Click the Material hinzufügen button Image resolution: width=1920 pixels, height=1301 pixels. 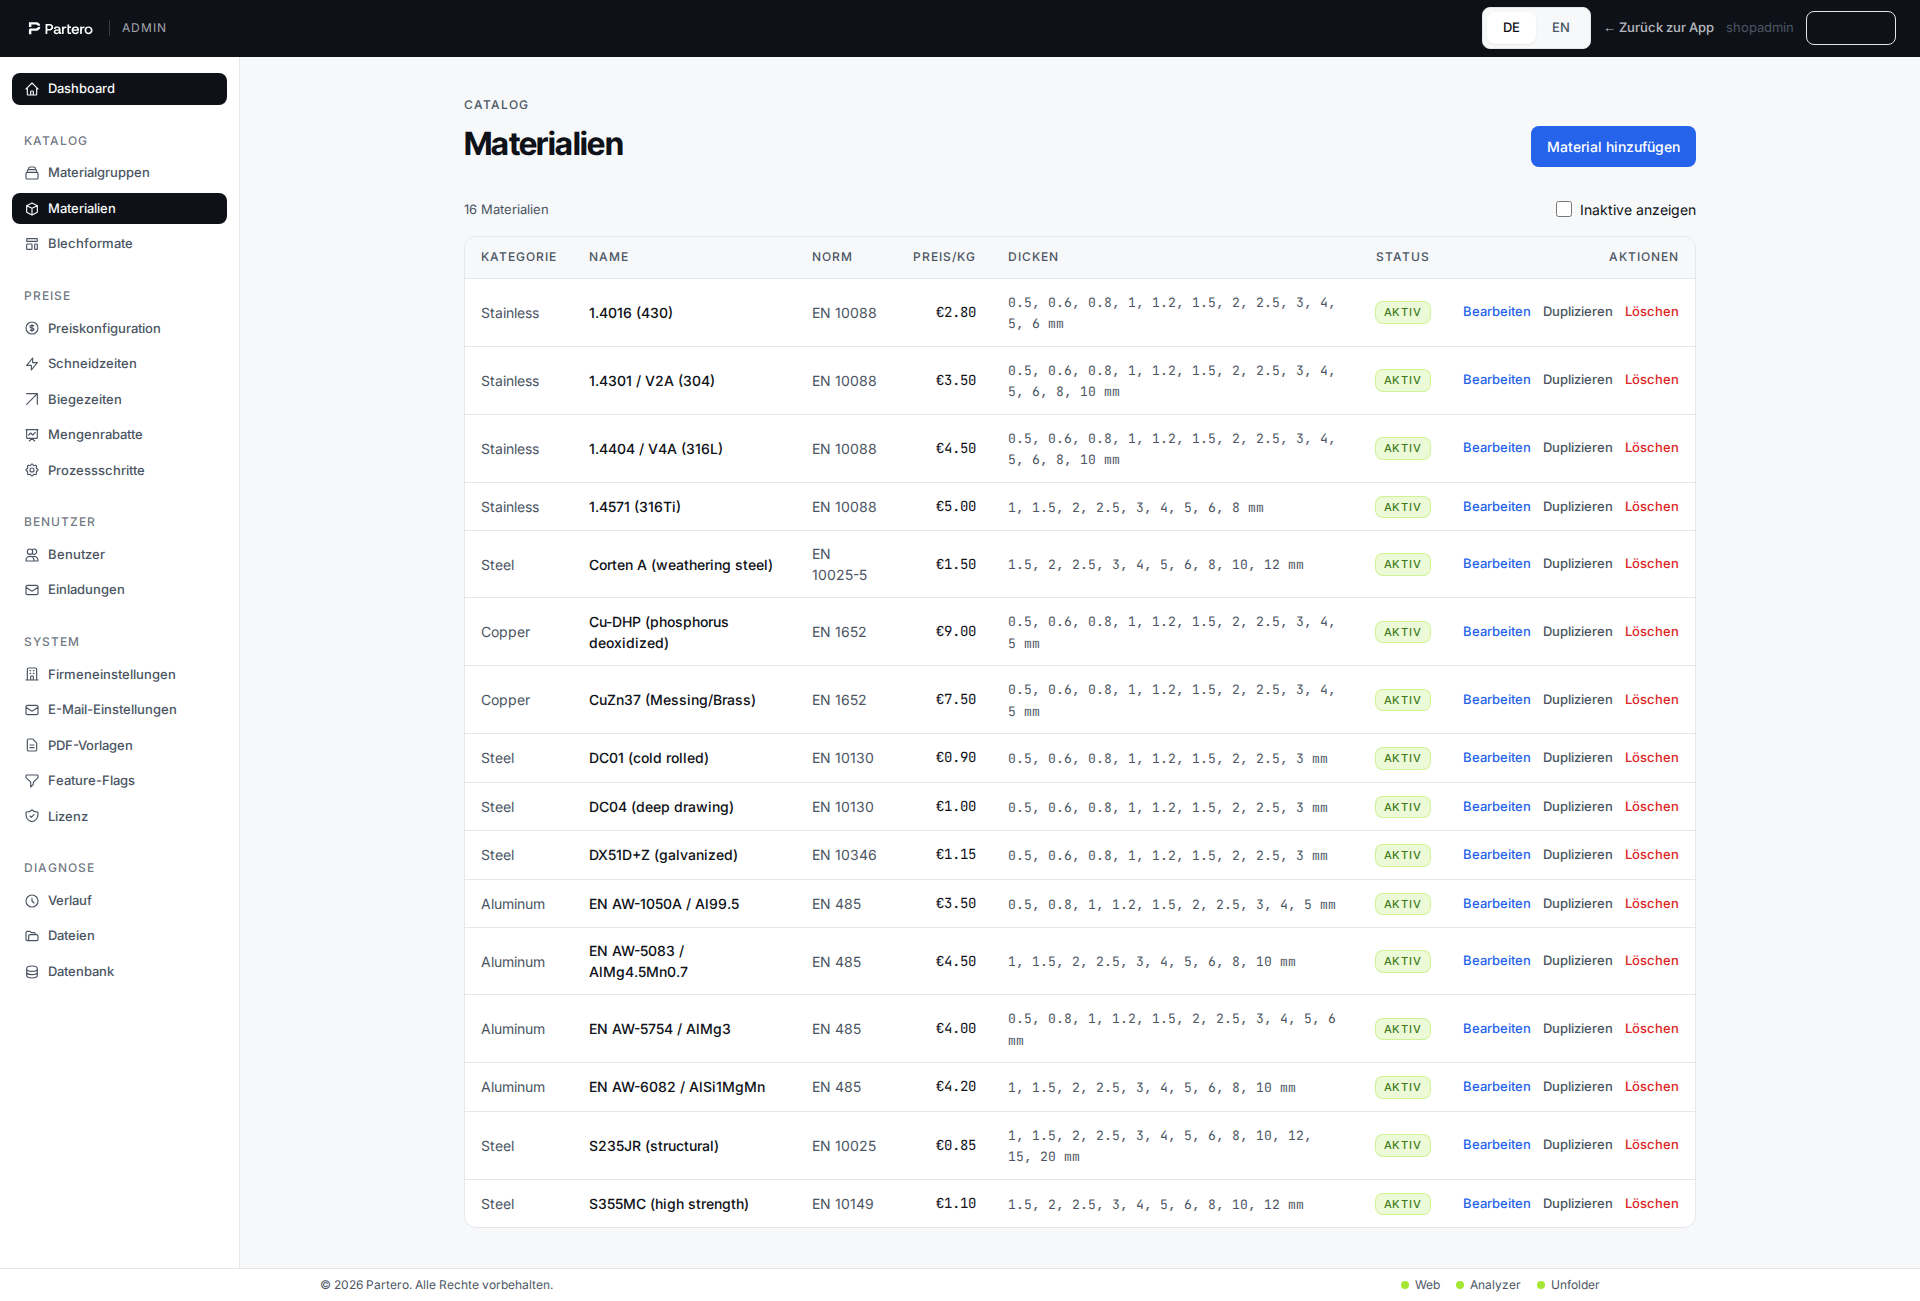click(x=1613, y=147)
